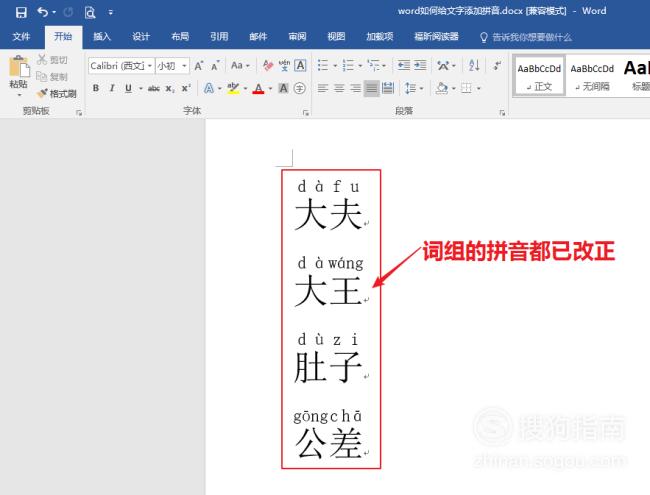Toggle justify paragraph alignment

372,88
